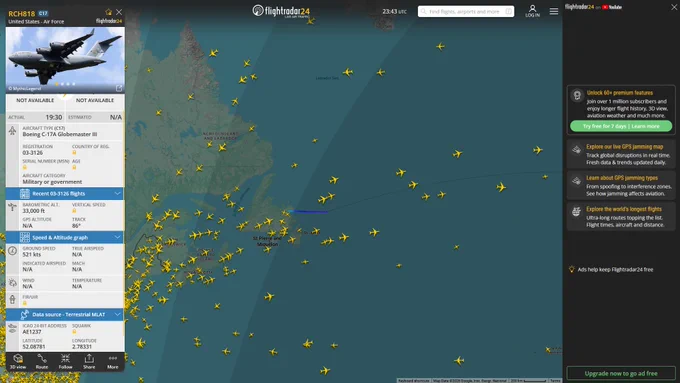Select the highlighted blue flight track on map

coord(309,212)
